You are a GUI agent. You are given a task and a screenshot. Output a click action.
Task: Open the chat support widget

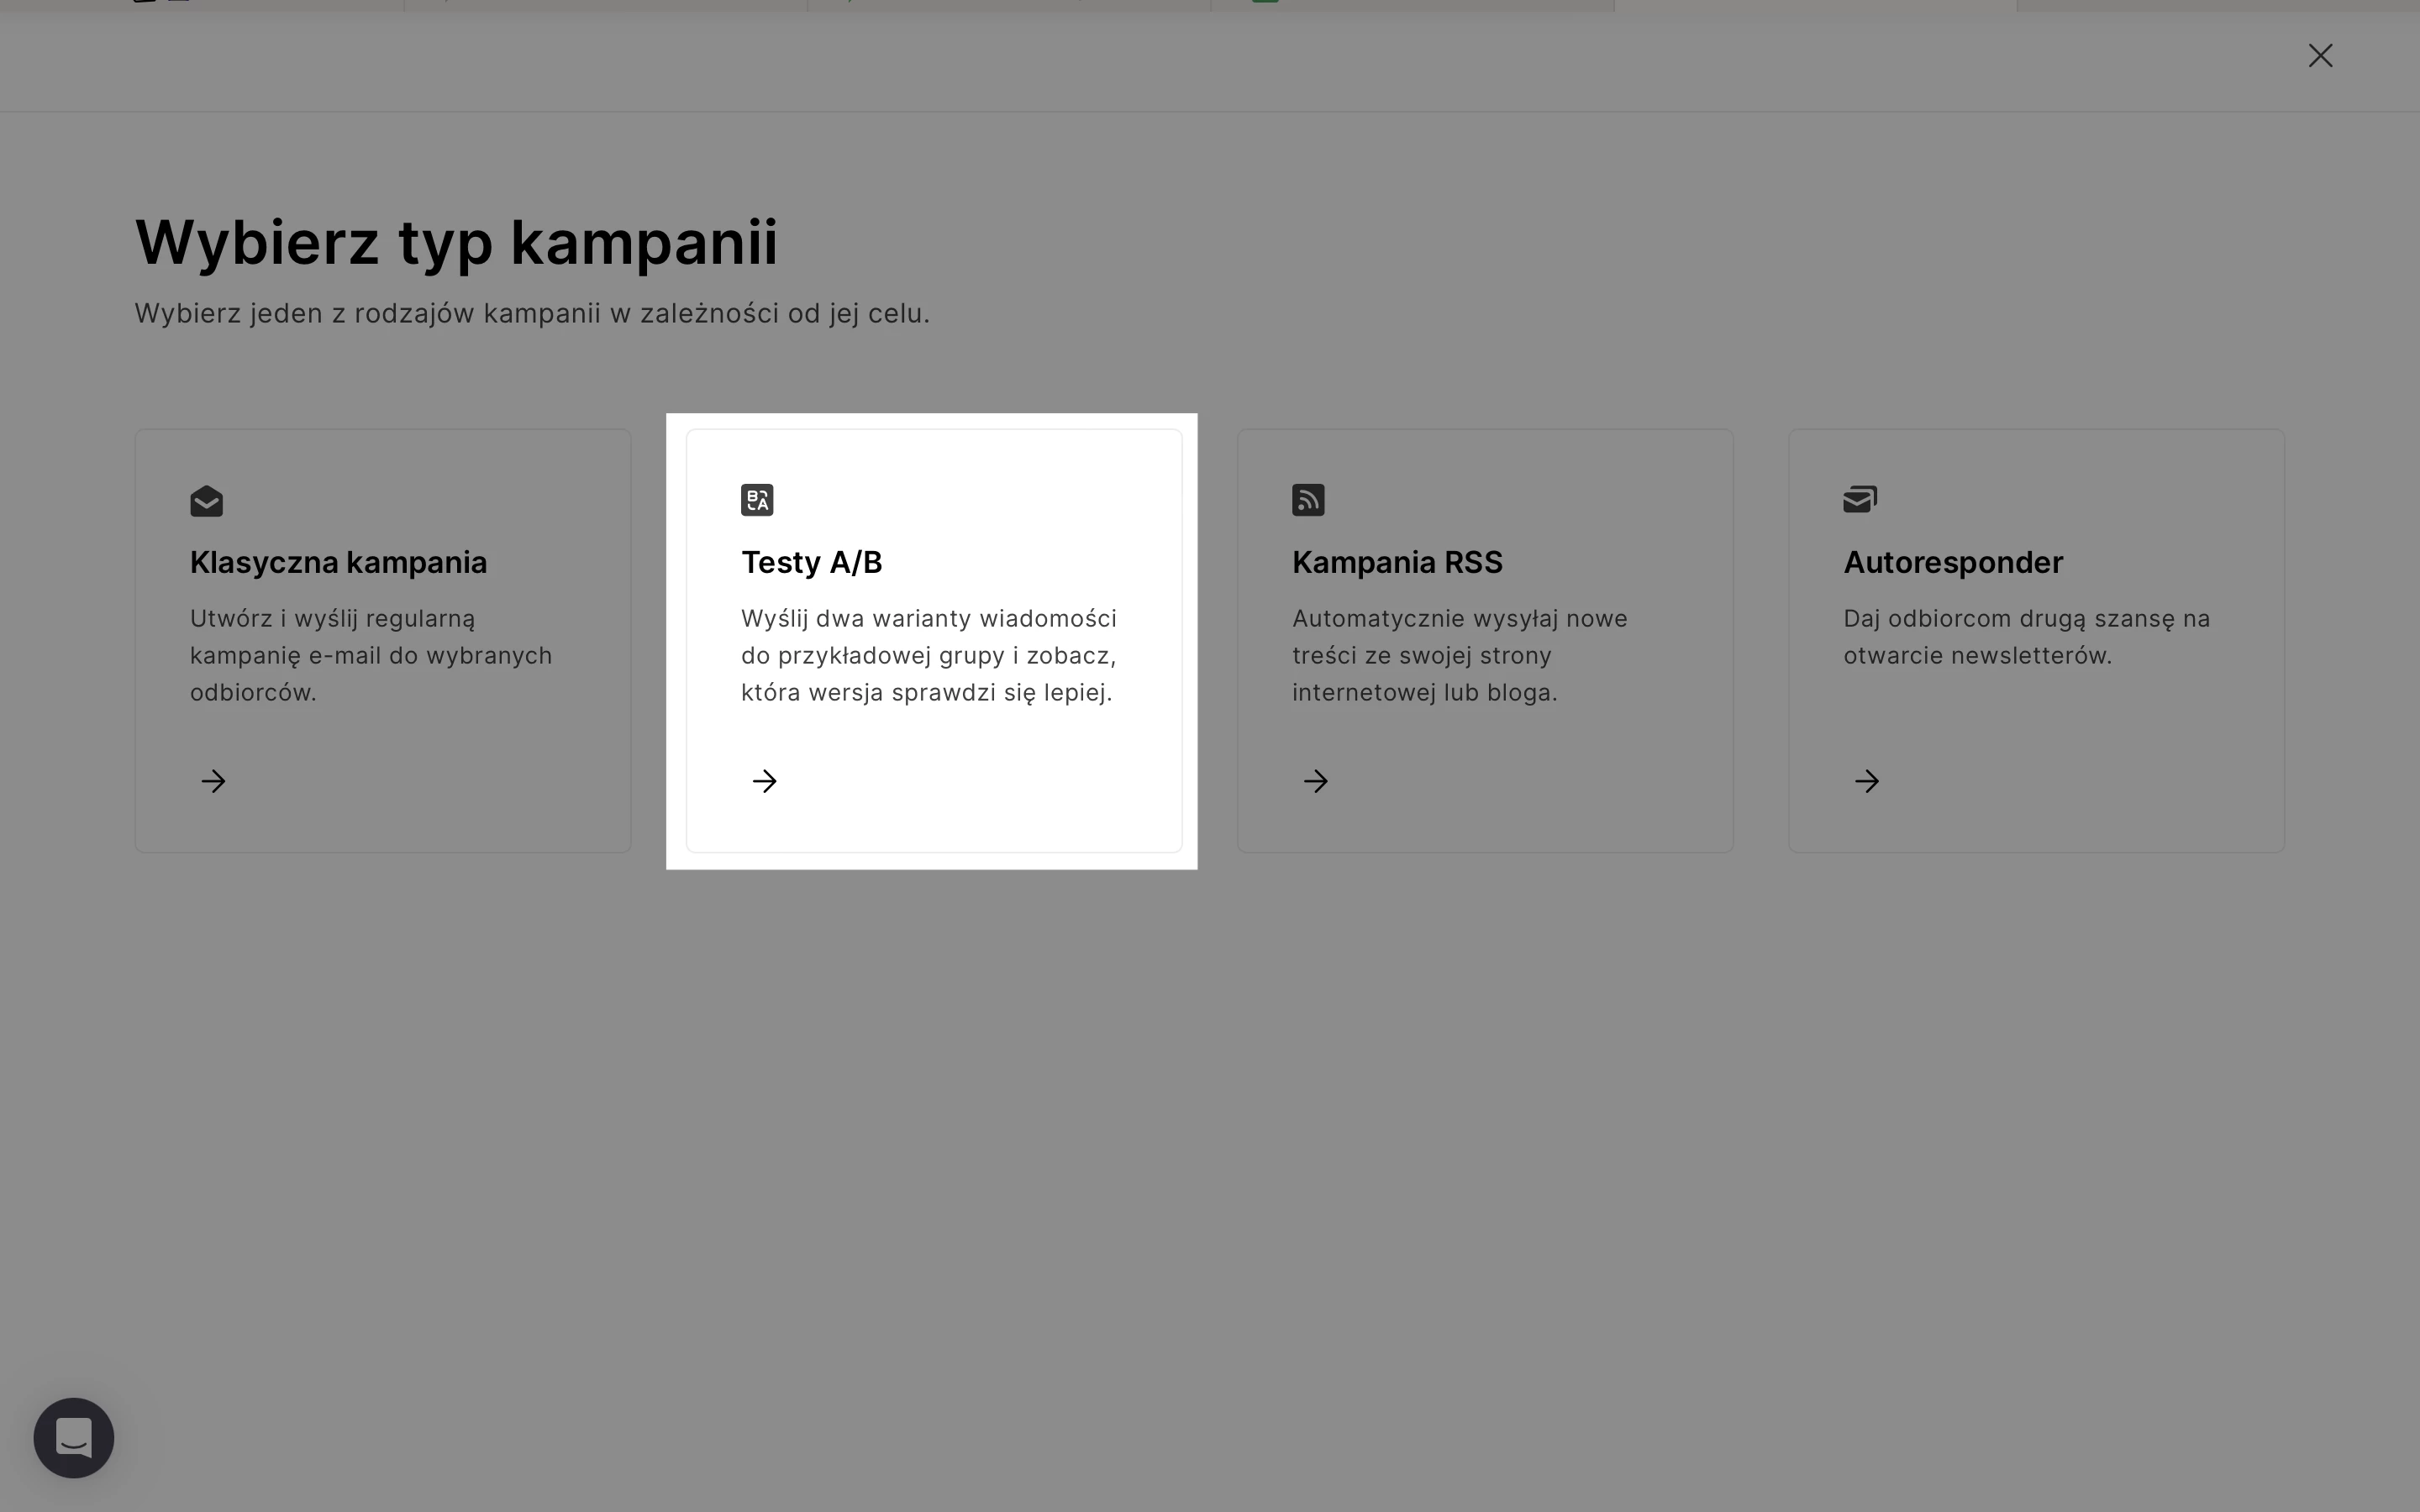pyautogui.click(x=74, y=1438)
